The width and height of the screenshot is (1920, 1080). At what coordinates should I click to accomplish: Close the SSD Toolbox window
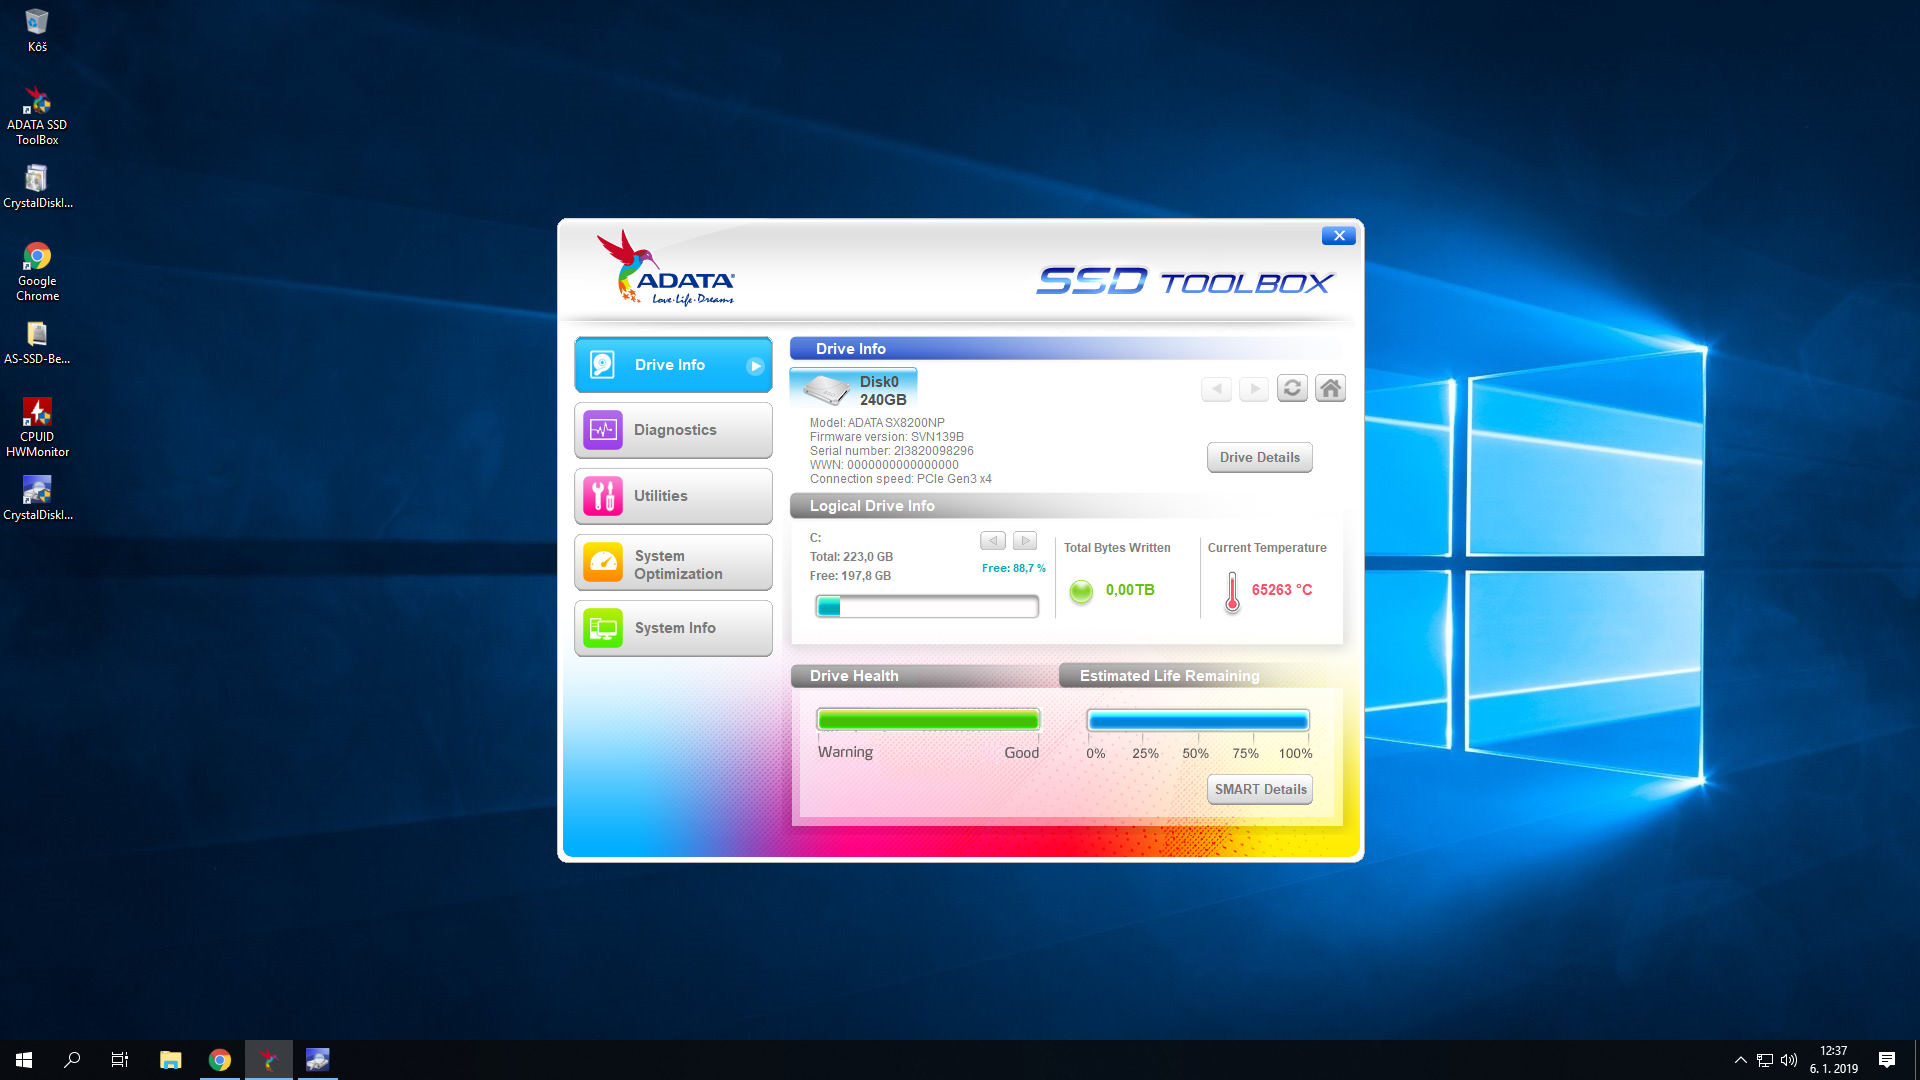click(x=1338, y=236)
